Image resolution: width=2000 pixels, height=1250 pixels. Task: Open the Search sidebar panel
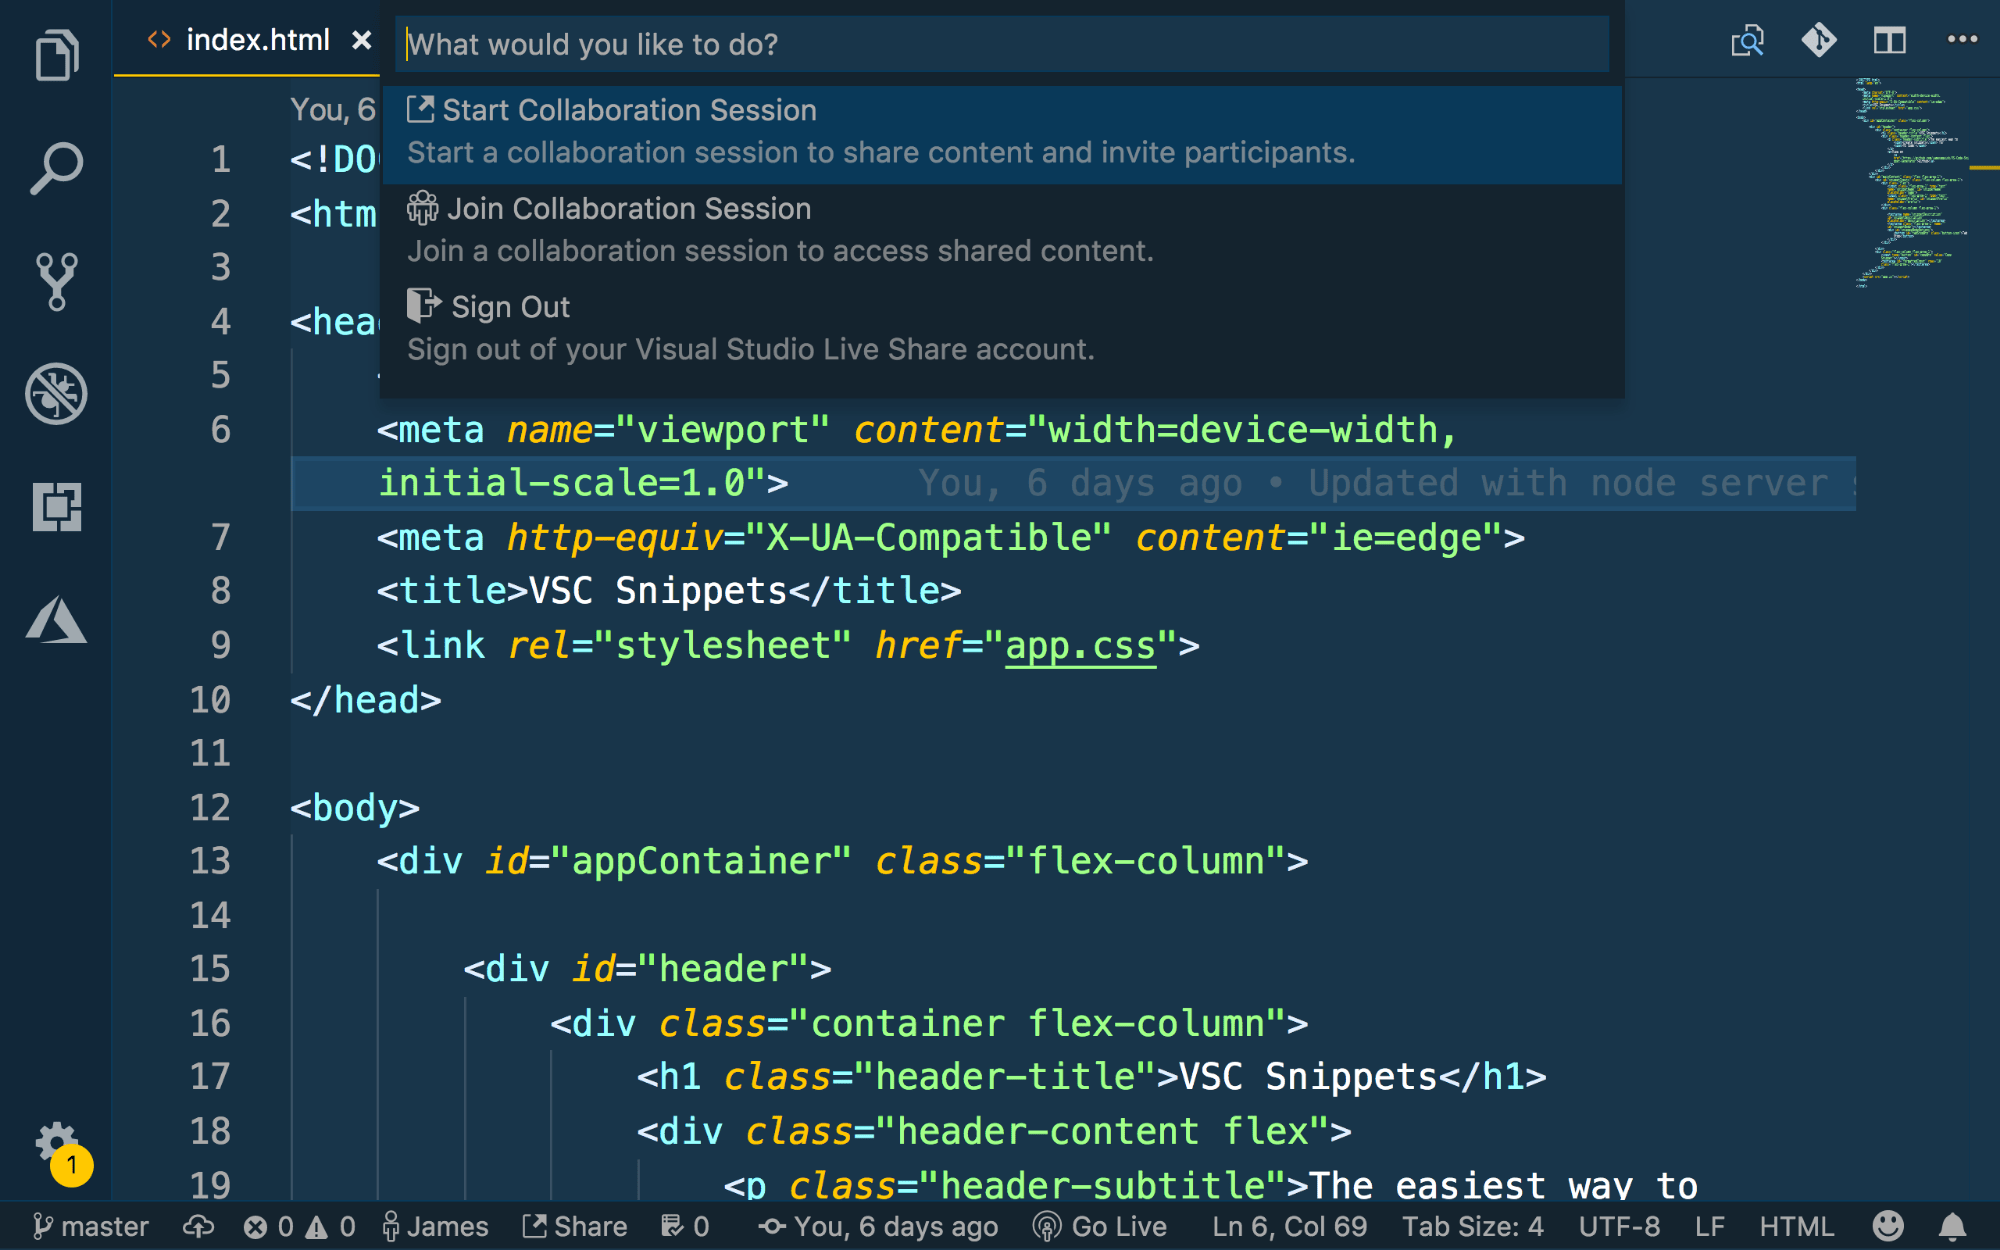[56, 168]
